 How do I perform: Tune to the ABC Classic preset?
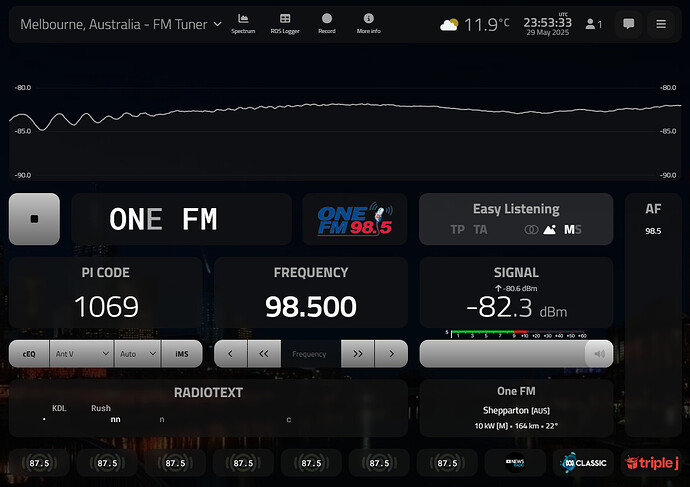coord(583,463)
